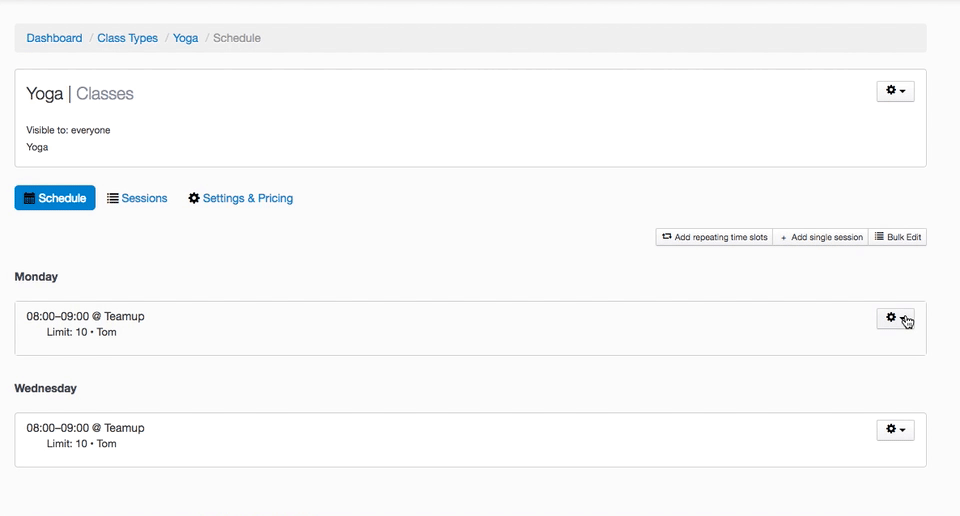Click the Yoga | Classes heading
The image size is (960, 516).
pos(80,94)
